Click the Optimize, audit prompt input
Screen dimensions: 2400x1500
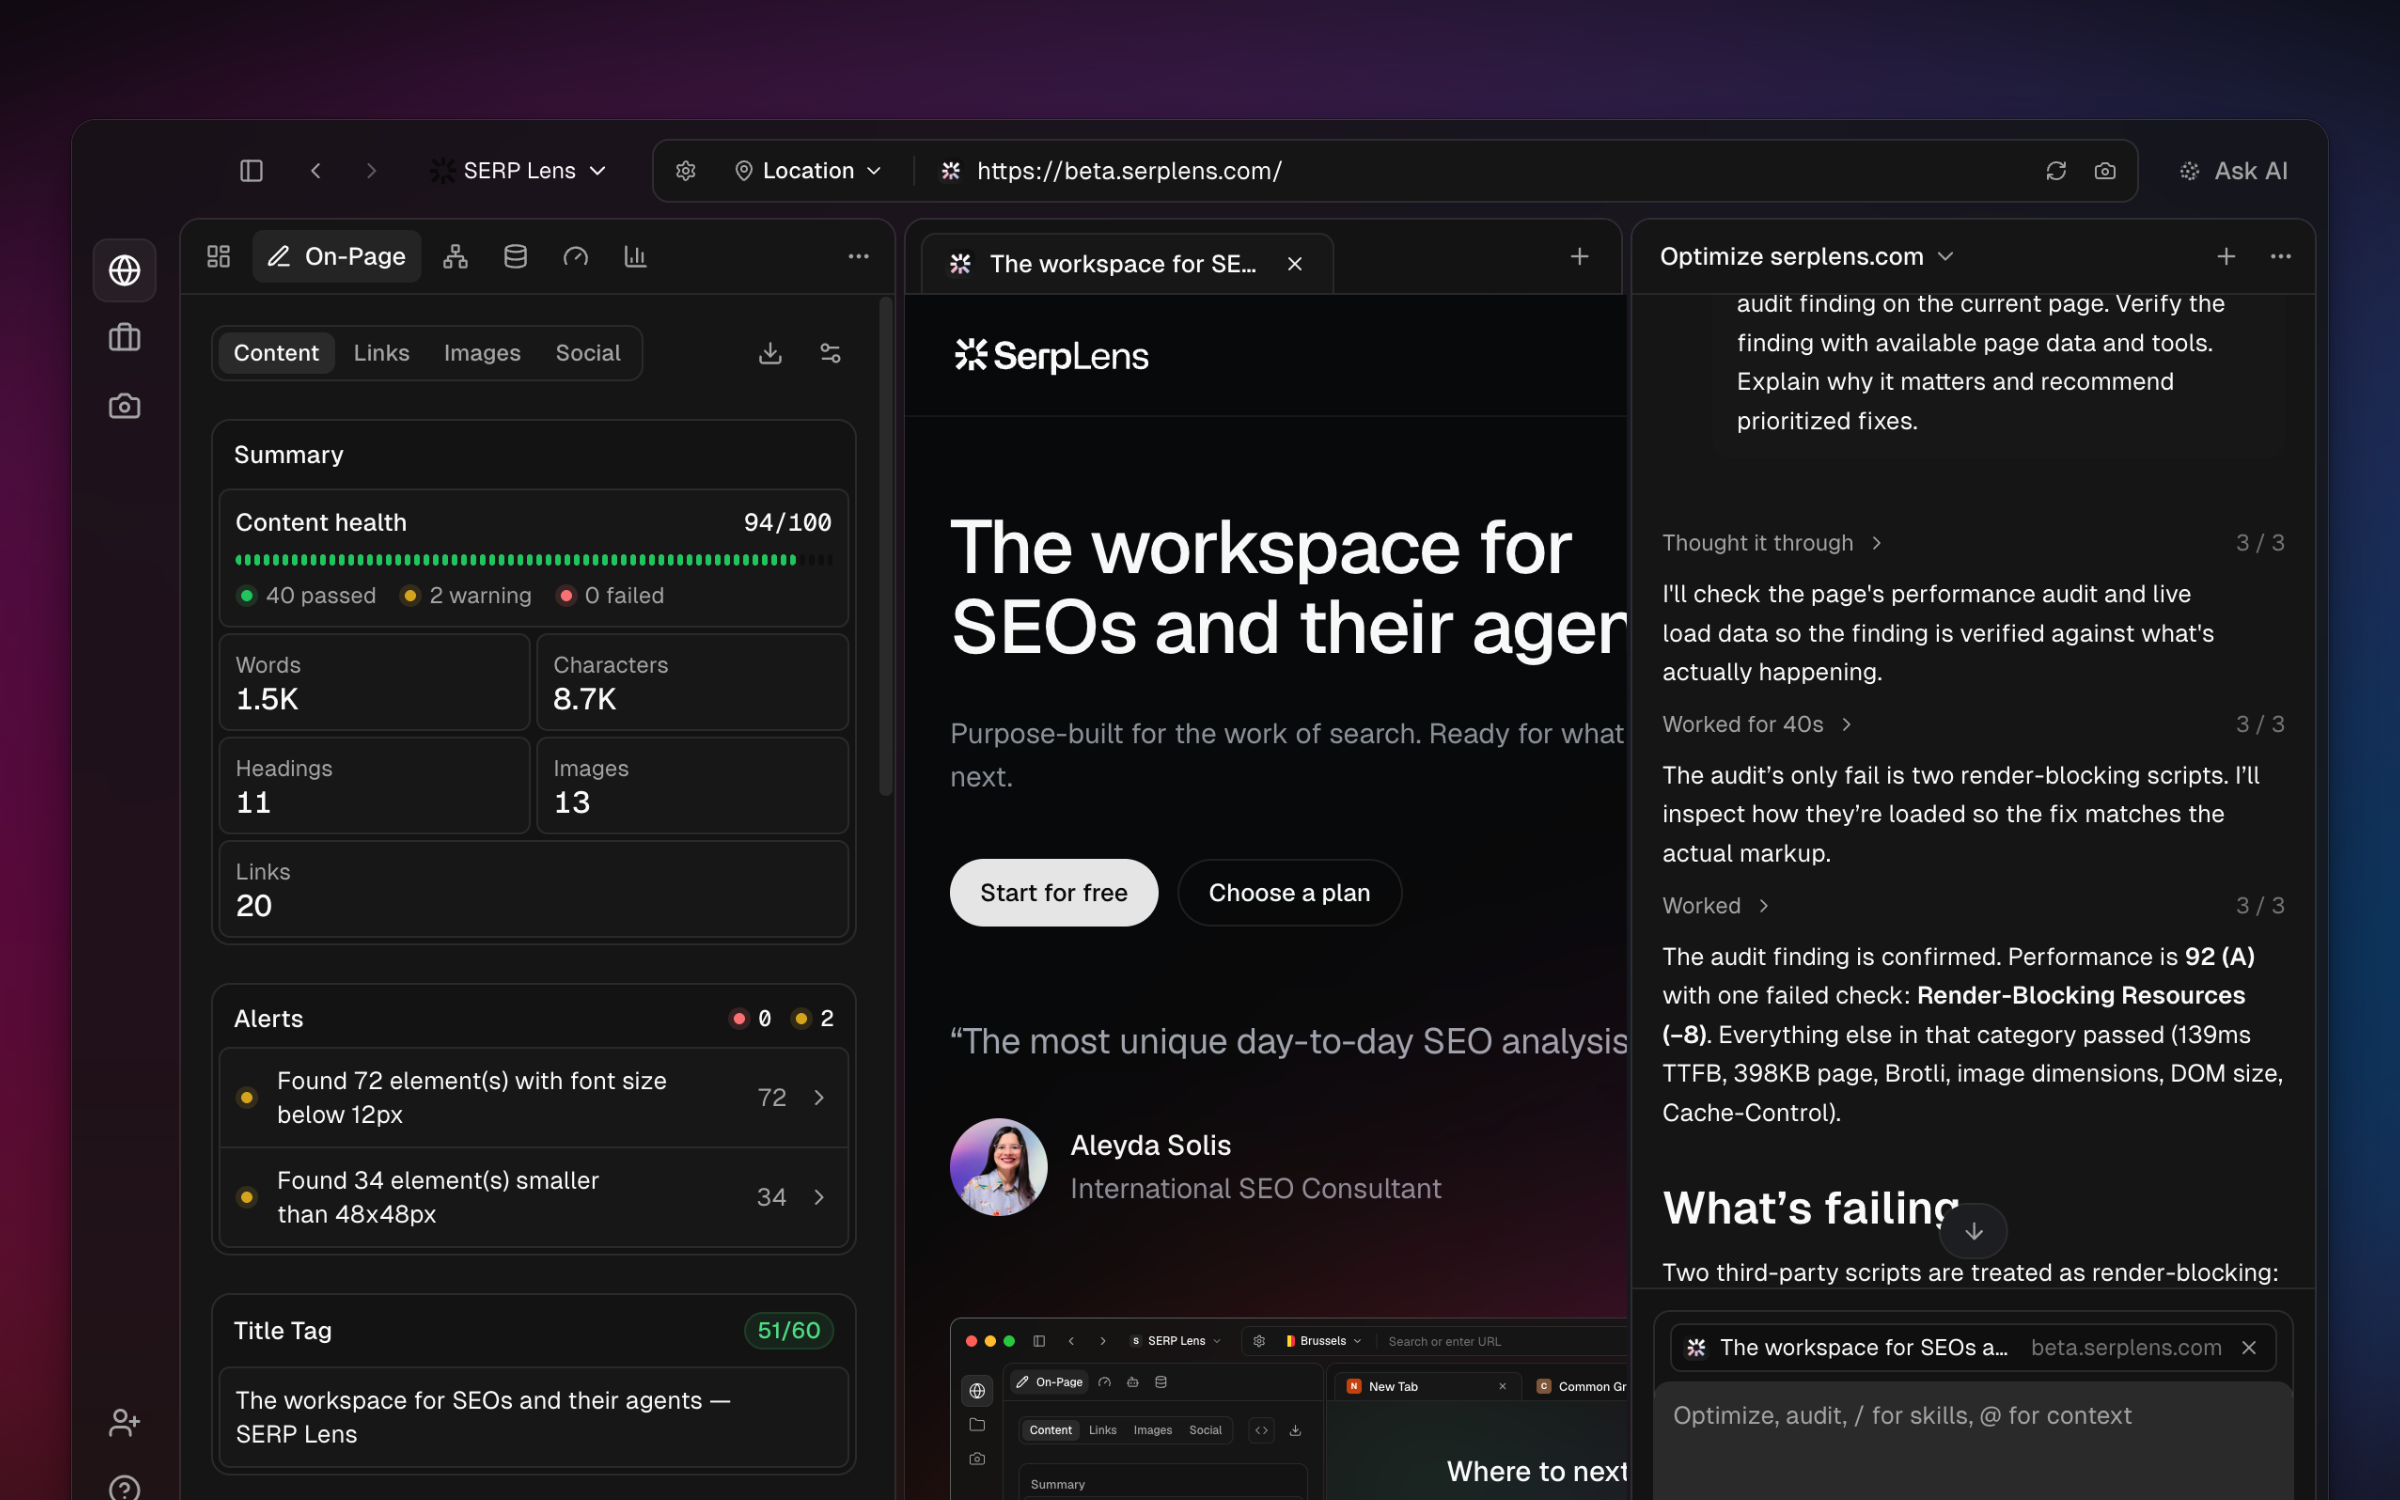point(1972,1440)
